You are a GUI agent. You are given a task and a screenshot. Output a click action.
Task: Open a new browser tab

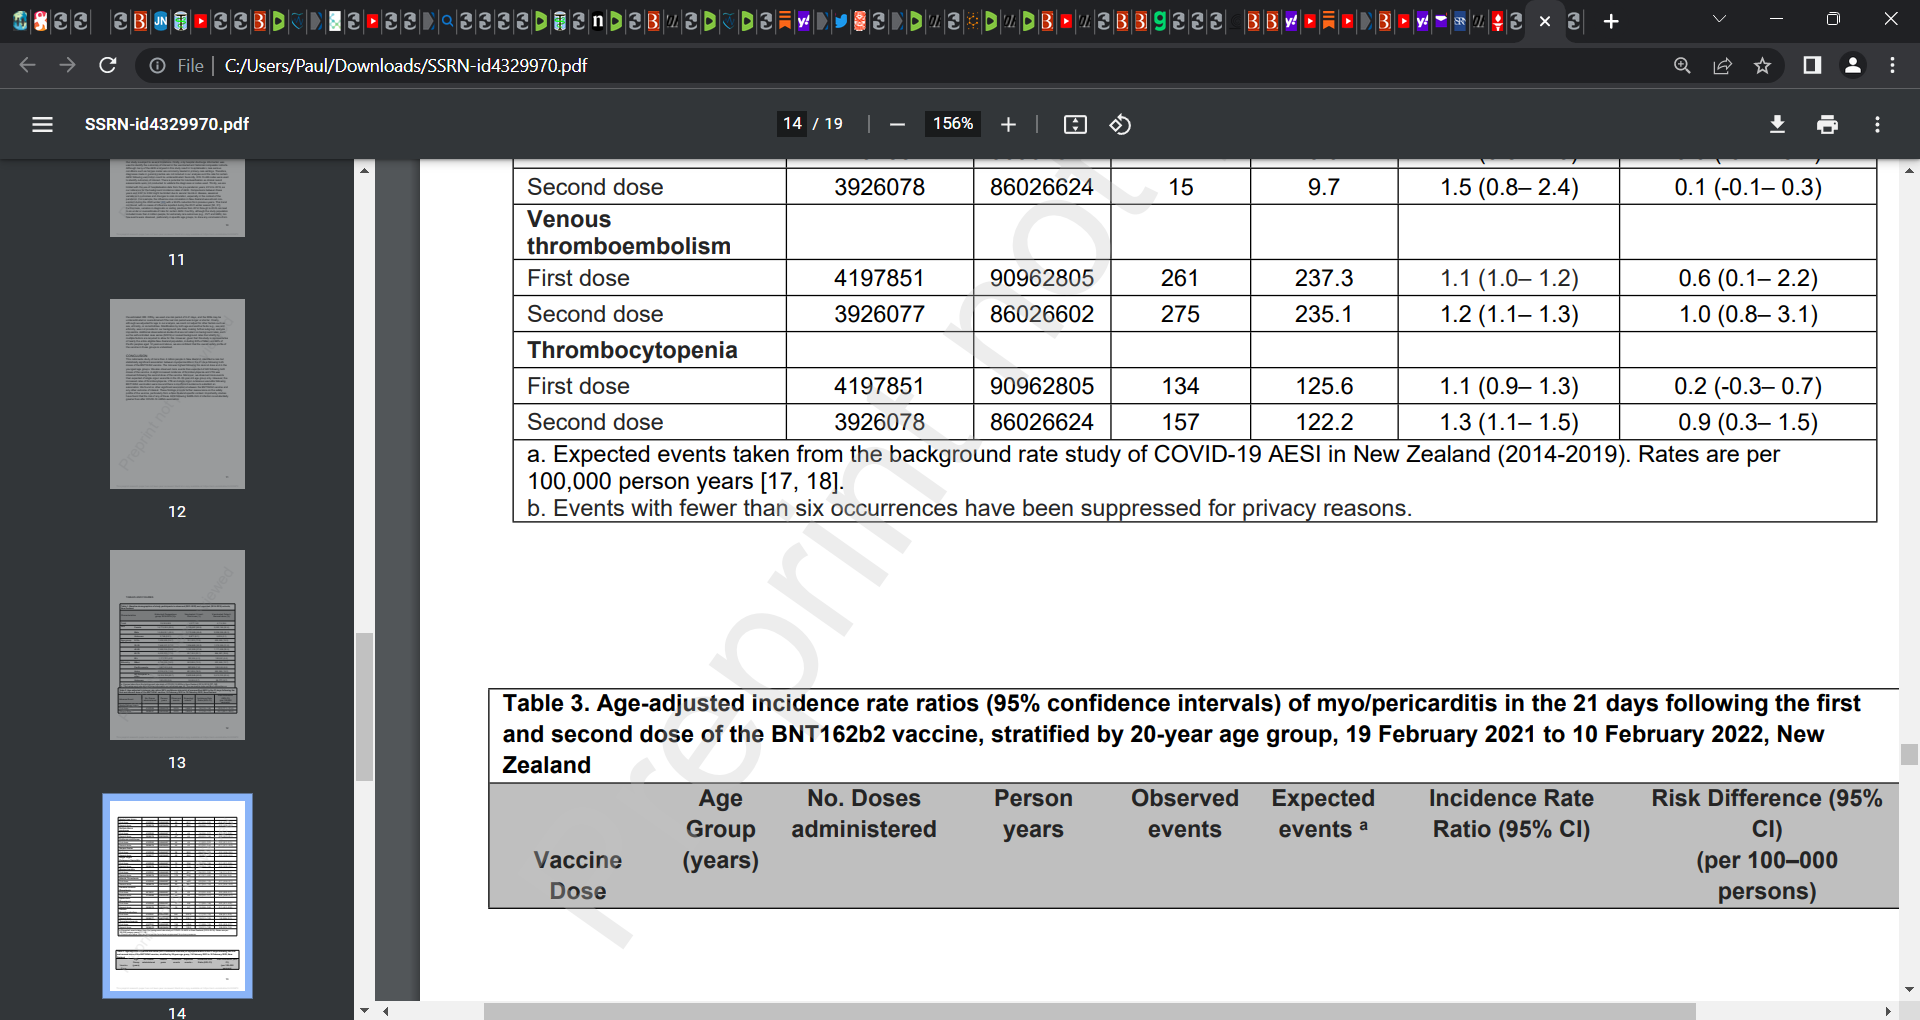click(x=1611, y=21)
